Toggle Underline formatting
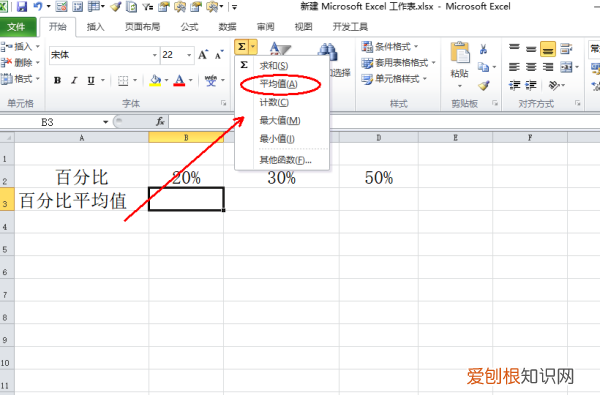Image resolution: width=600 pixels, height=395 pixels. [91, 80]
